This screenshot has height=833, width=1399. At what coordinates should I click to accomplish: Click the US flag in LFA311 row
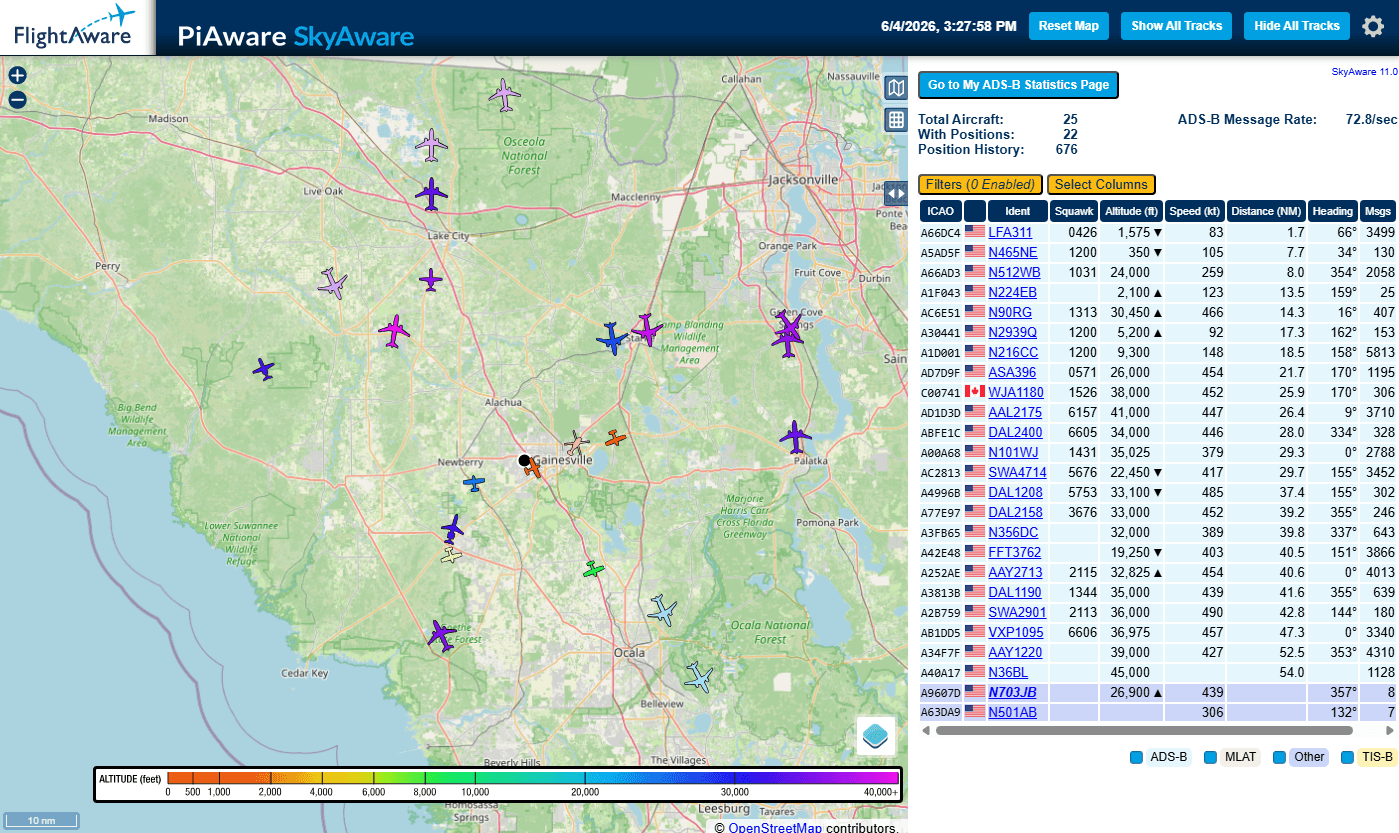tap(974, 232)
